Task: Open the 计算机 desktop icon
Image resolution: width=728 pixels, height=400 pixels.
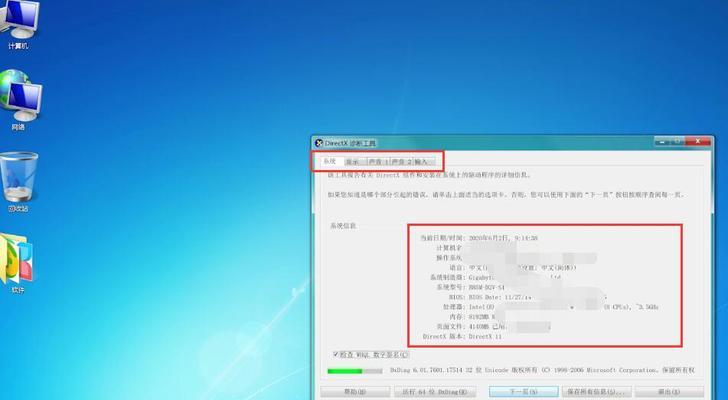Action: coord(18,24)
